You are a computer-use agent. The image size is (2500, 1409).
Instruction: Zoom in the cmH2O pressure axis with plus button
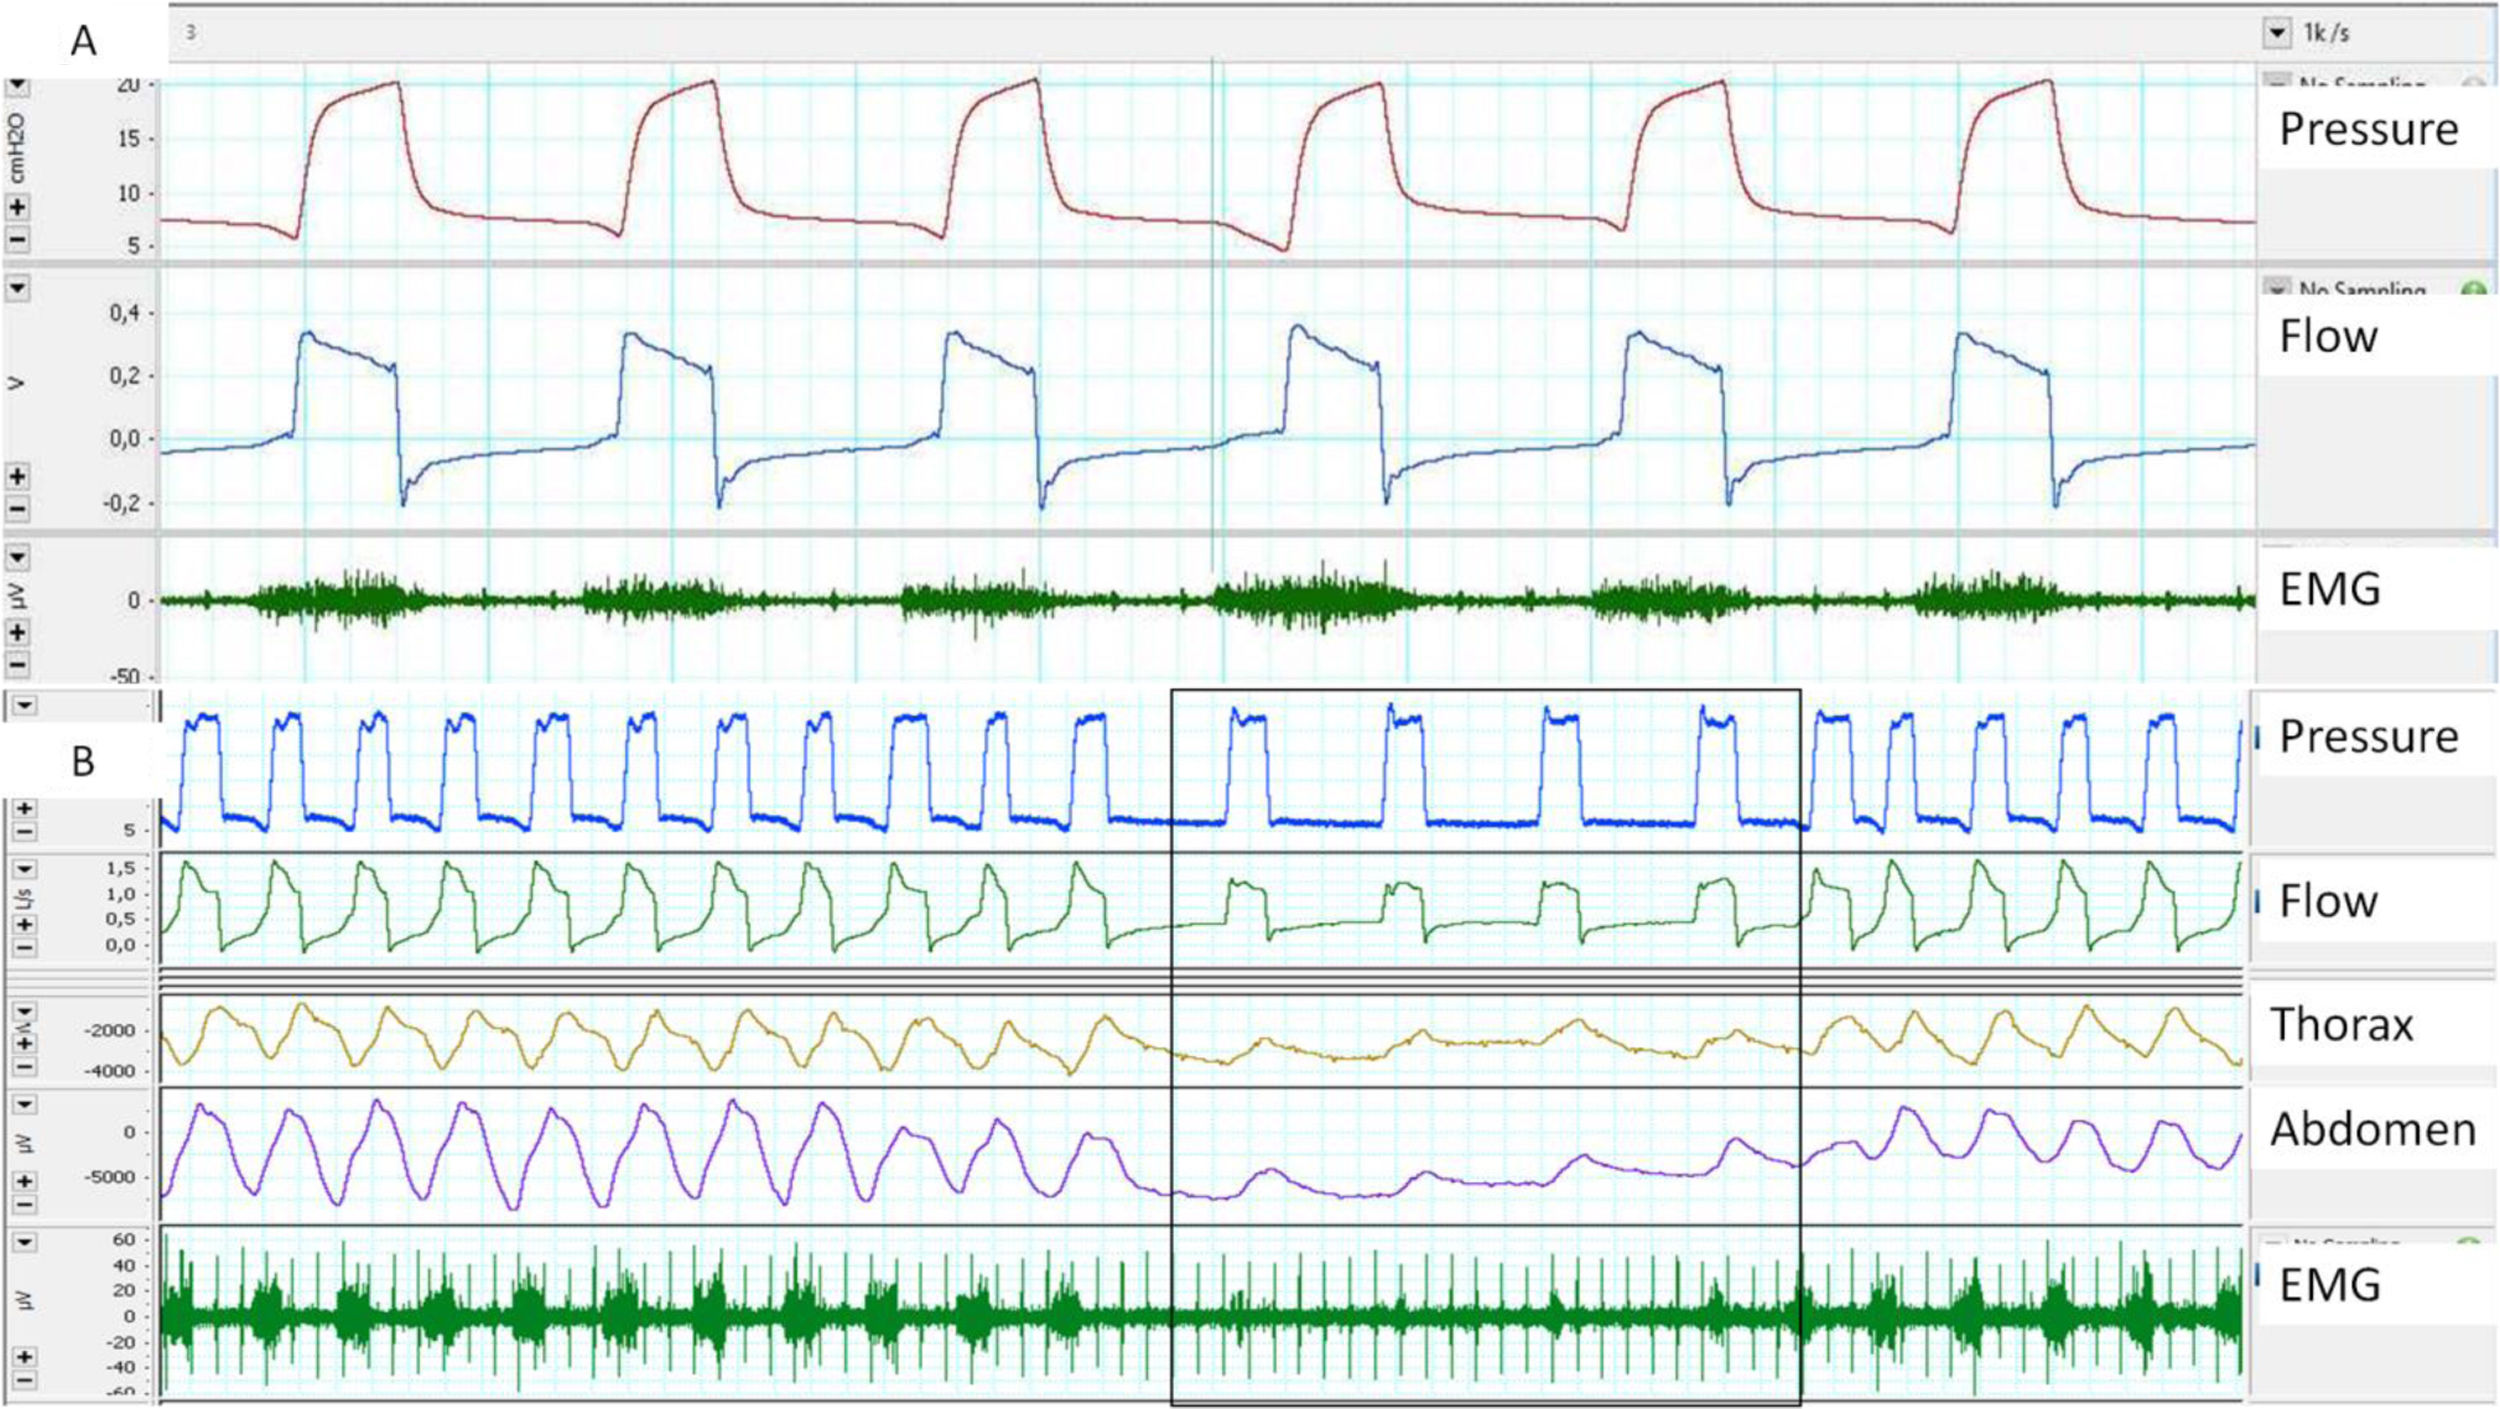click(x=17, y=208)
